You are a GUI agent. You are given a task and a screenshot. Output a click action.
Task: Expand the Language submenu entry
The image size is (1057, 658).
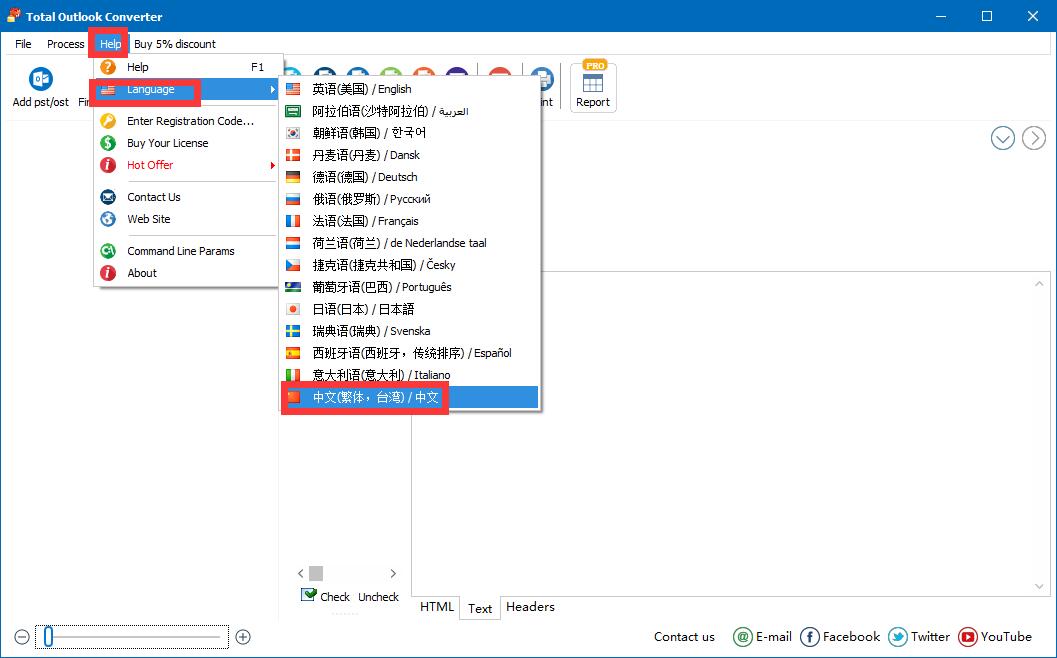click(187, 89)
